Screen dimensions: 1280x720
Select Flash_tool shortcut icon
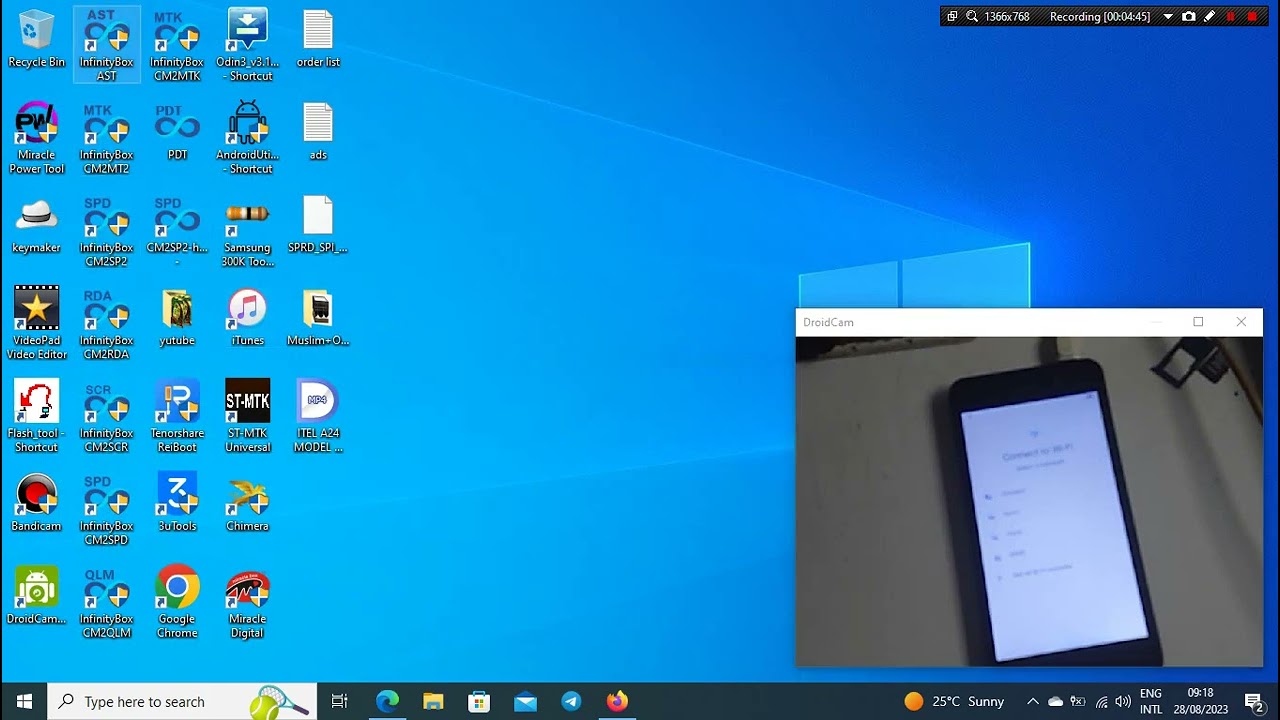[36, 417]
